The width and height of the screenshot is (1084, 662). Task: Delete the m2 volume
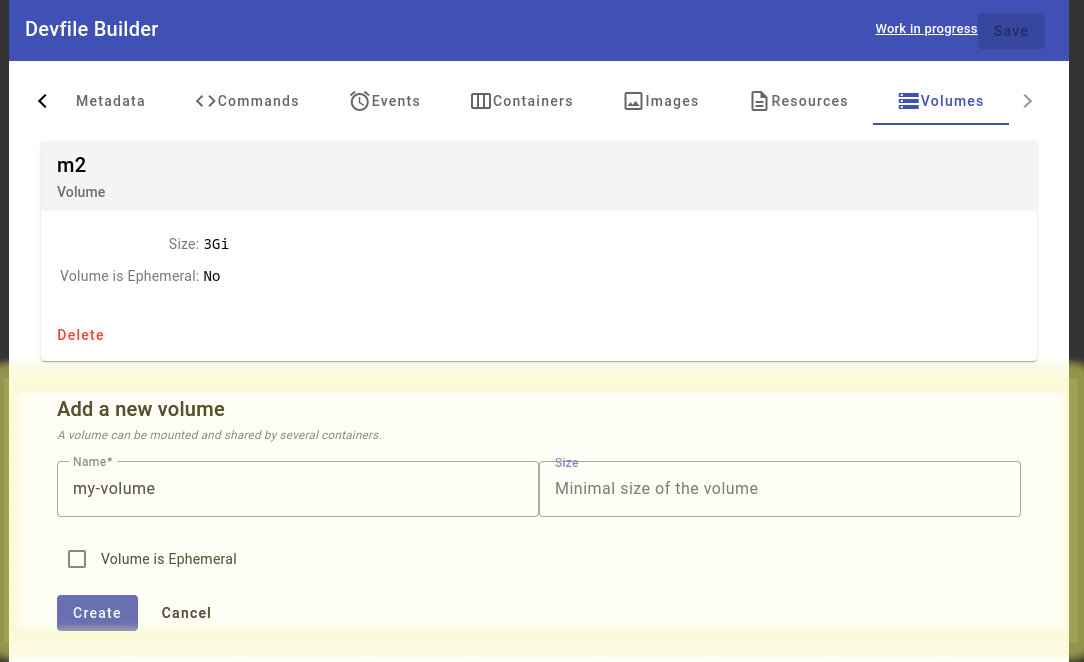click(x=81, y=335)
